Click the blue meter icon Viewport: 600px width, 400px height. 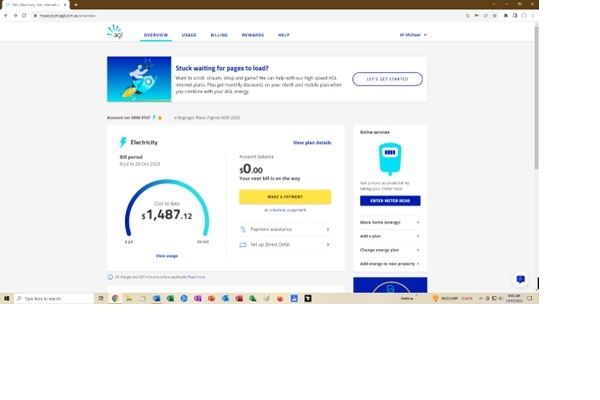click(390, 158)
